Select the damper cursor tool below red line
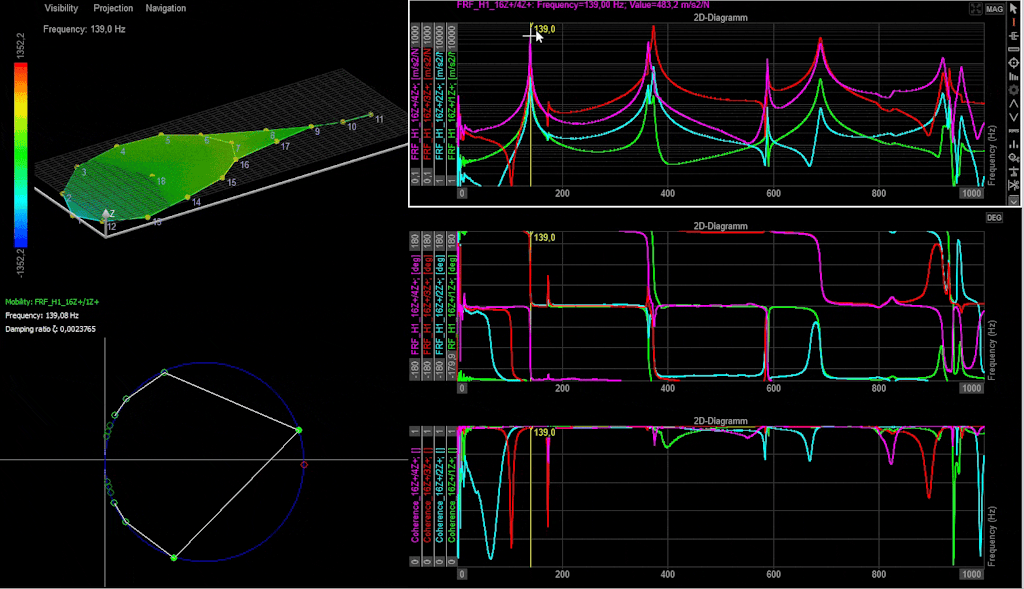The height and width of the screenshot is (589, 1024). [x=1014, y=36]
